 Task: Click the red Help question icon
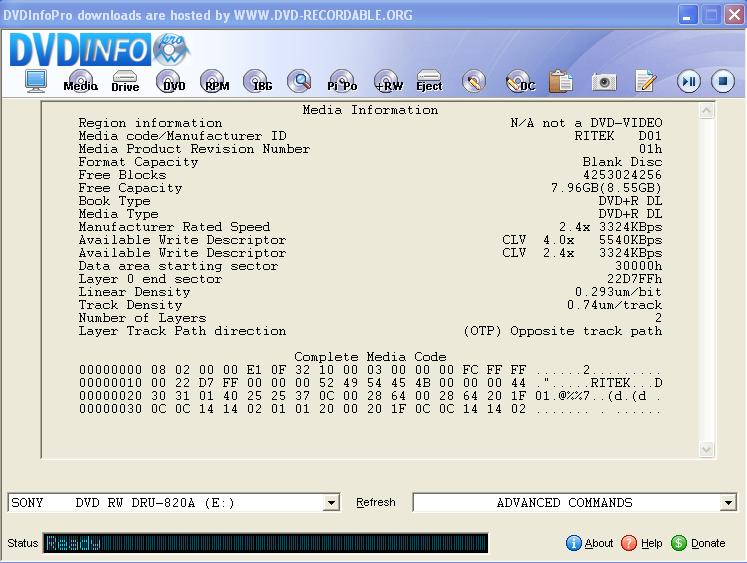[x=629, y=543]
